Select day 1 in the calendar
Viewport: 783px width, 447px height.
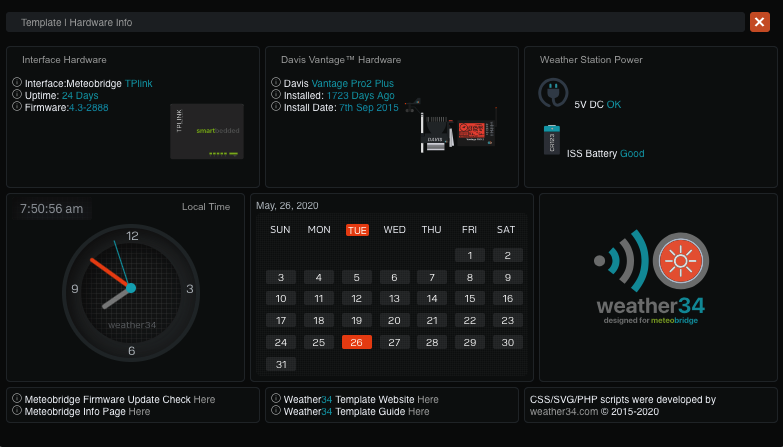[x=470, y=255]
